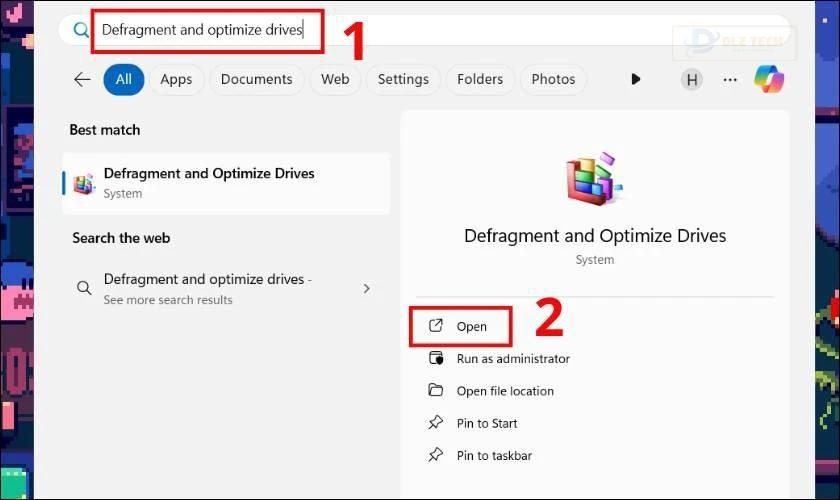Click 'See more search results' text
Screen dimensions: 840x500
(x=168, y=300)
